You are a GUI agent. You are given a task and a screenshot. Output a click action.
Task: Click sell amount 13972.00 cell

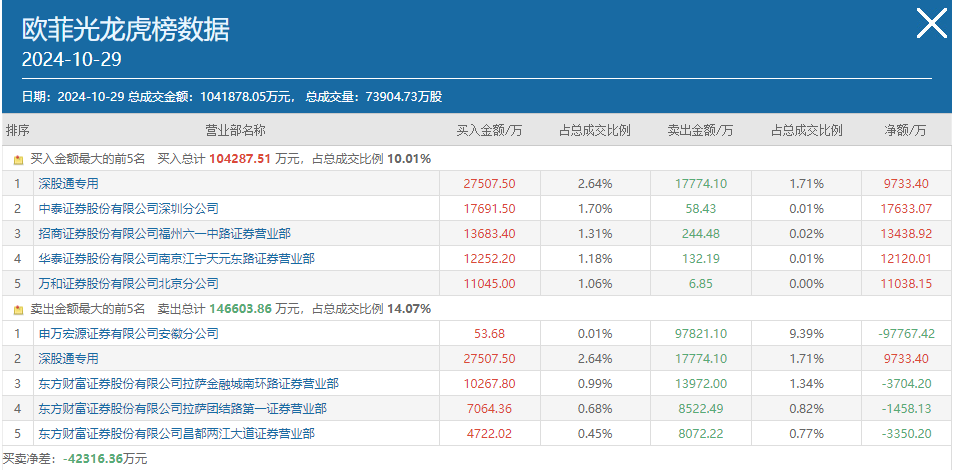click(701, 384)
